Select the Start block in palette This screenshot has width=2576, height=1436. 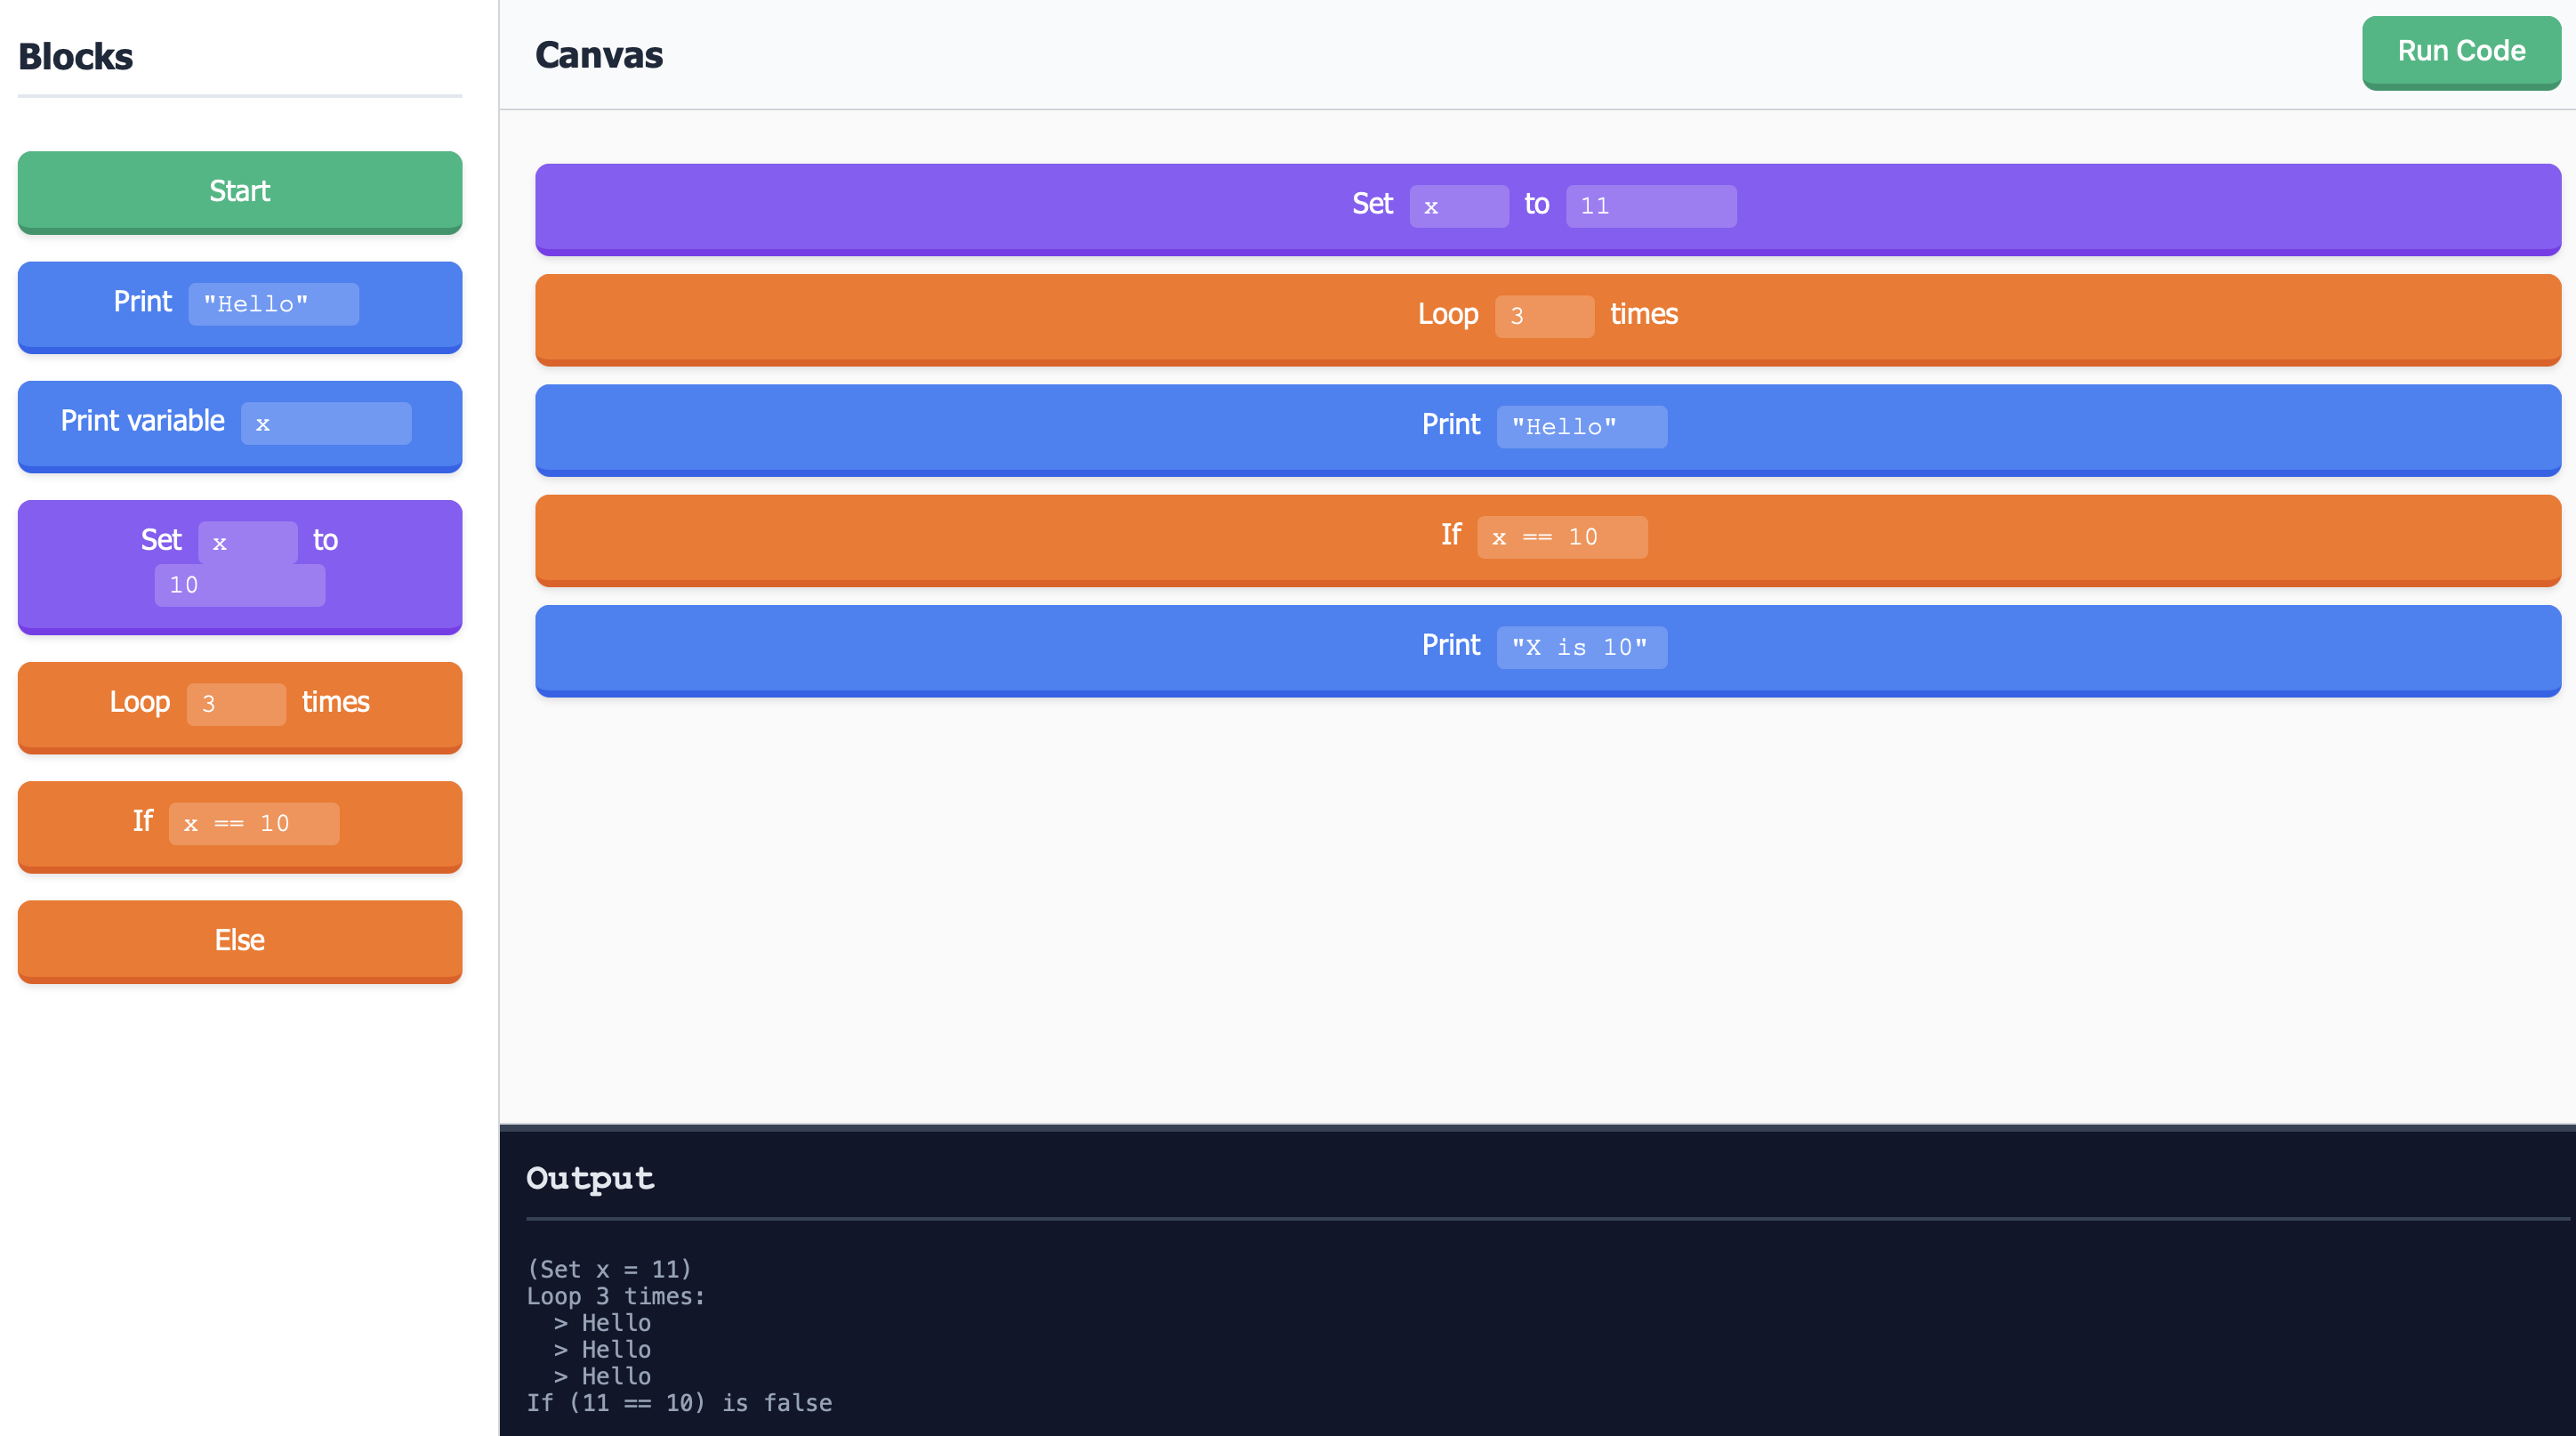pos(239,190)
